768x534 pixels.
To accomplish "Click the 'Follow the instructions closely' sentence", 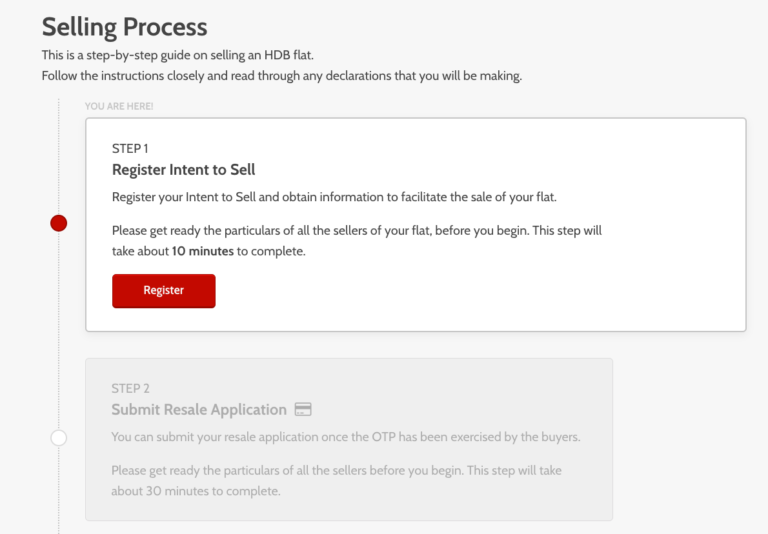I will coord(281,75).
